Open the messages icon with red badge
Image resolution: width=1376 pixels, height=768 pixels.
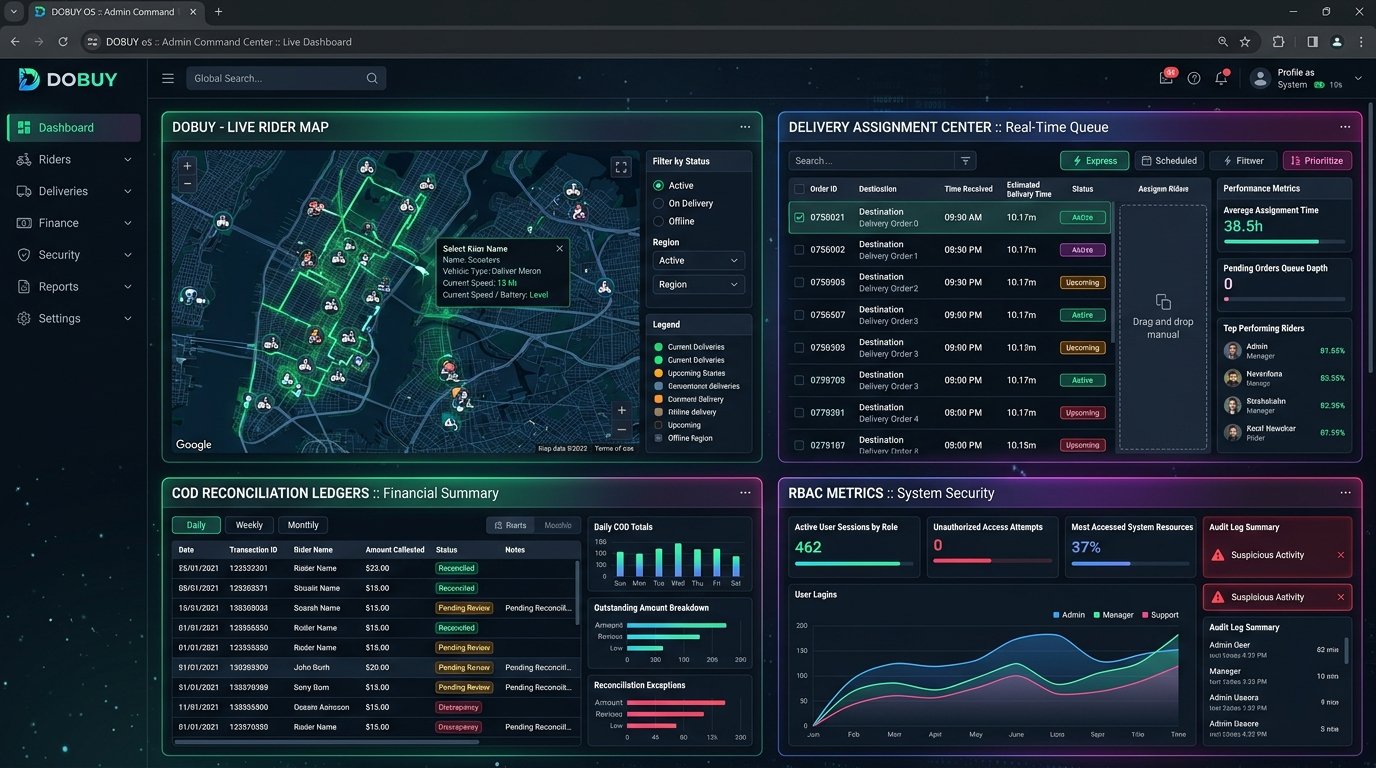pyautogui.click(x=1166, y=78)
